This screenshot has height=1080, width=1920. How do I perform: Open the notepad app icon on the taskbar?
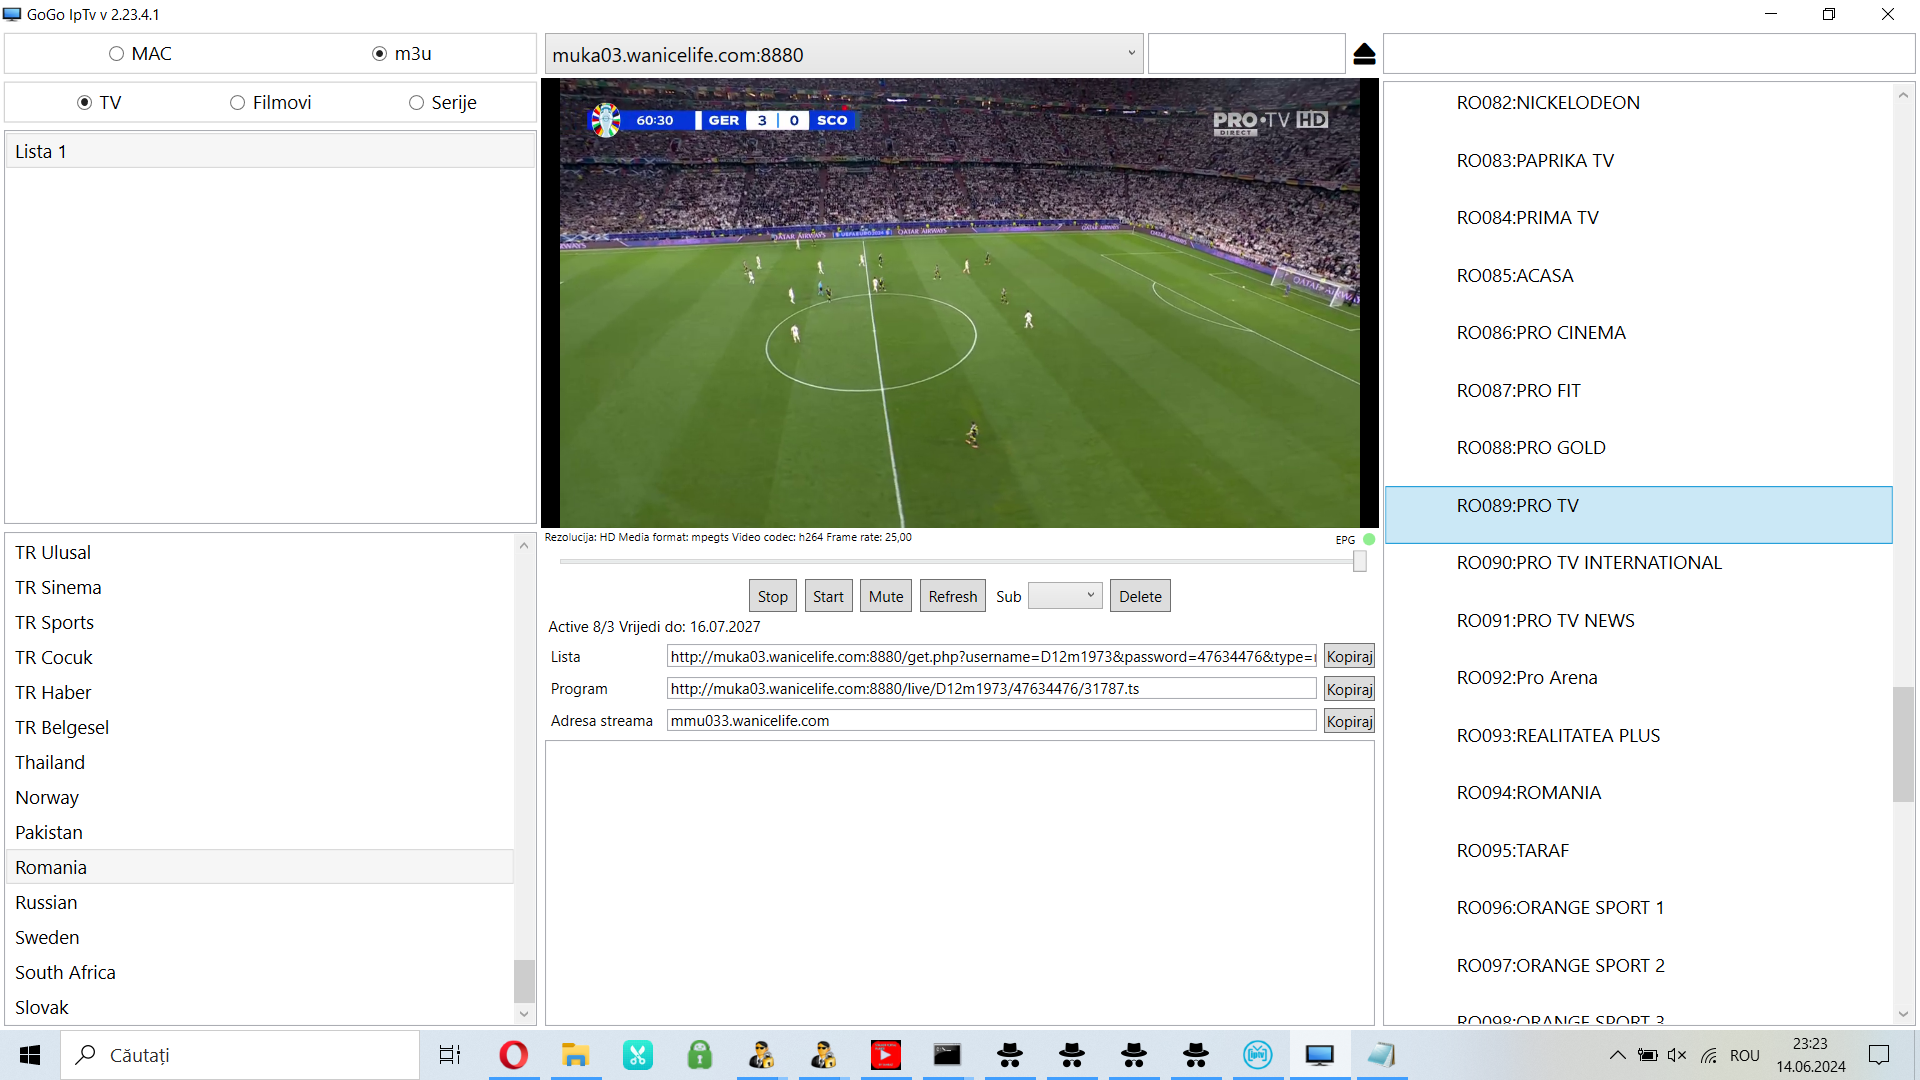[1381, 1055]
